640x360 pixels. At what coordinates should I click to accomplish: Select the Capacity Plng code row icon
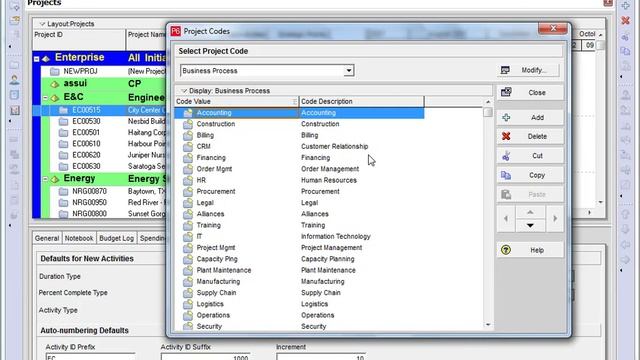pos(188,259)
